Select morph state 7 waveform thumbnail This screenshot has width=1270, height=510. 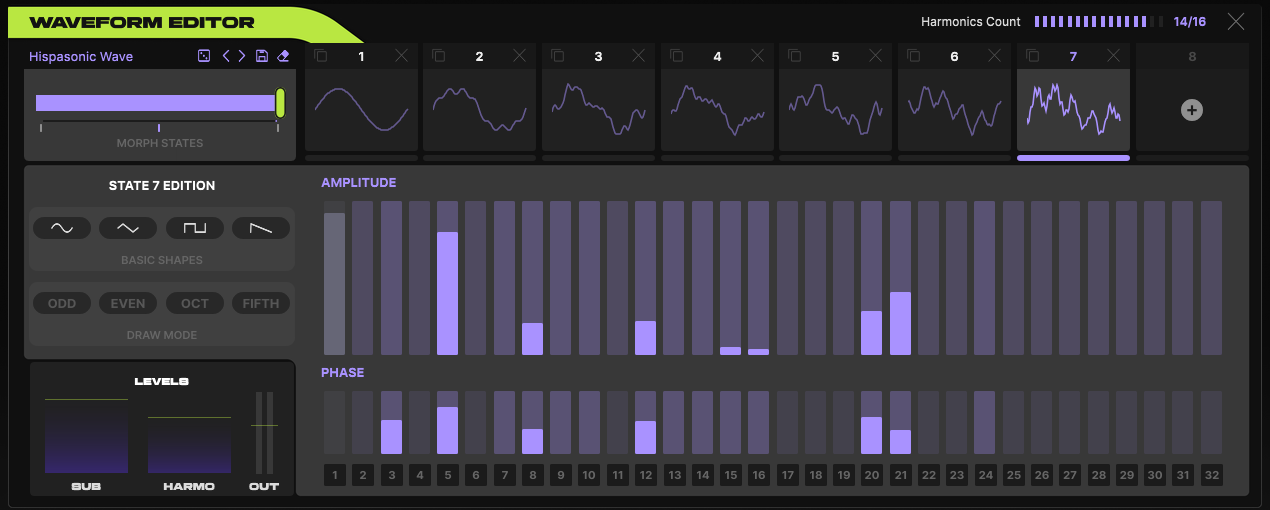coord(1073,110)
